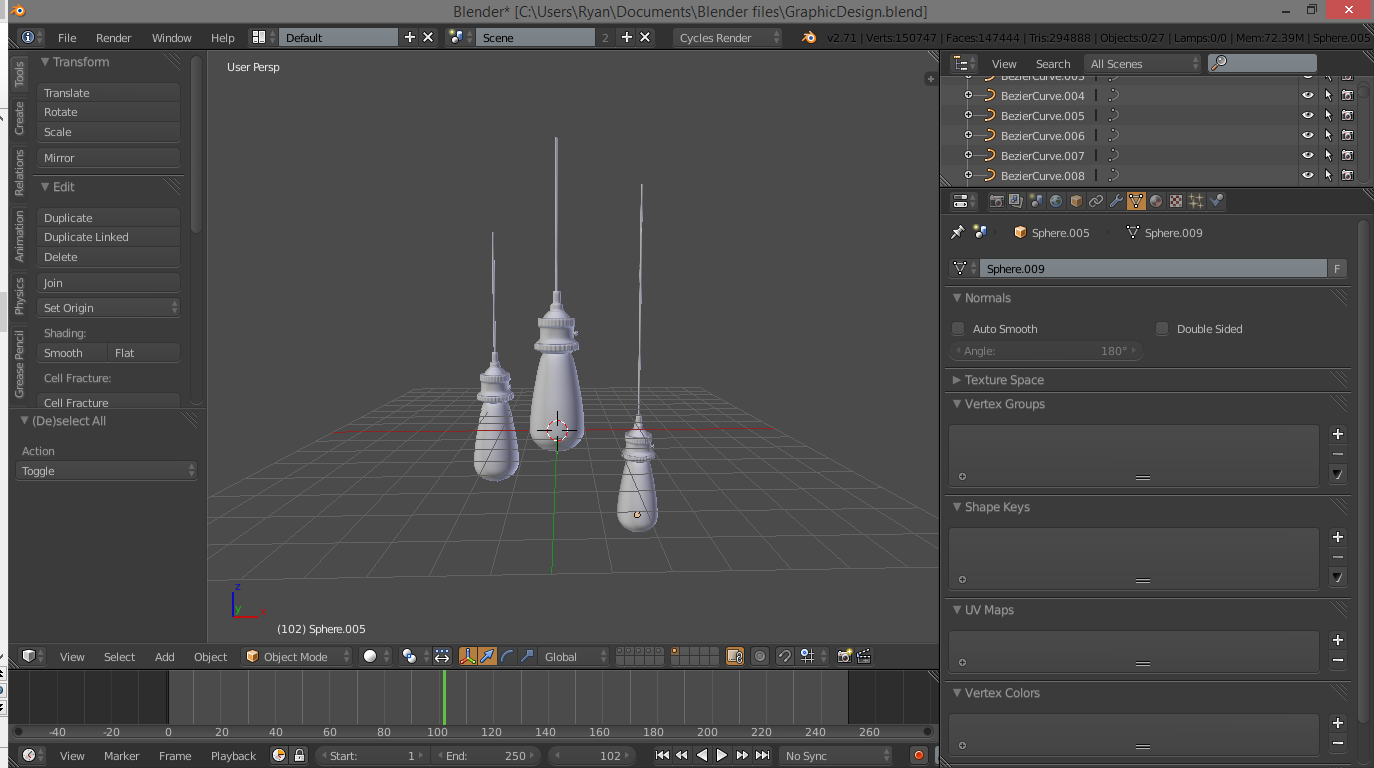Toggle renderability of BezierCurve.007 camera icon

(x=1347, y=156)
